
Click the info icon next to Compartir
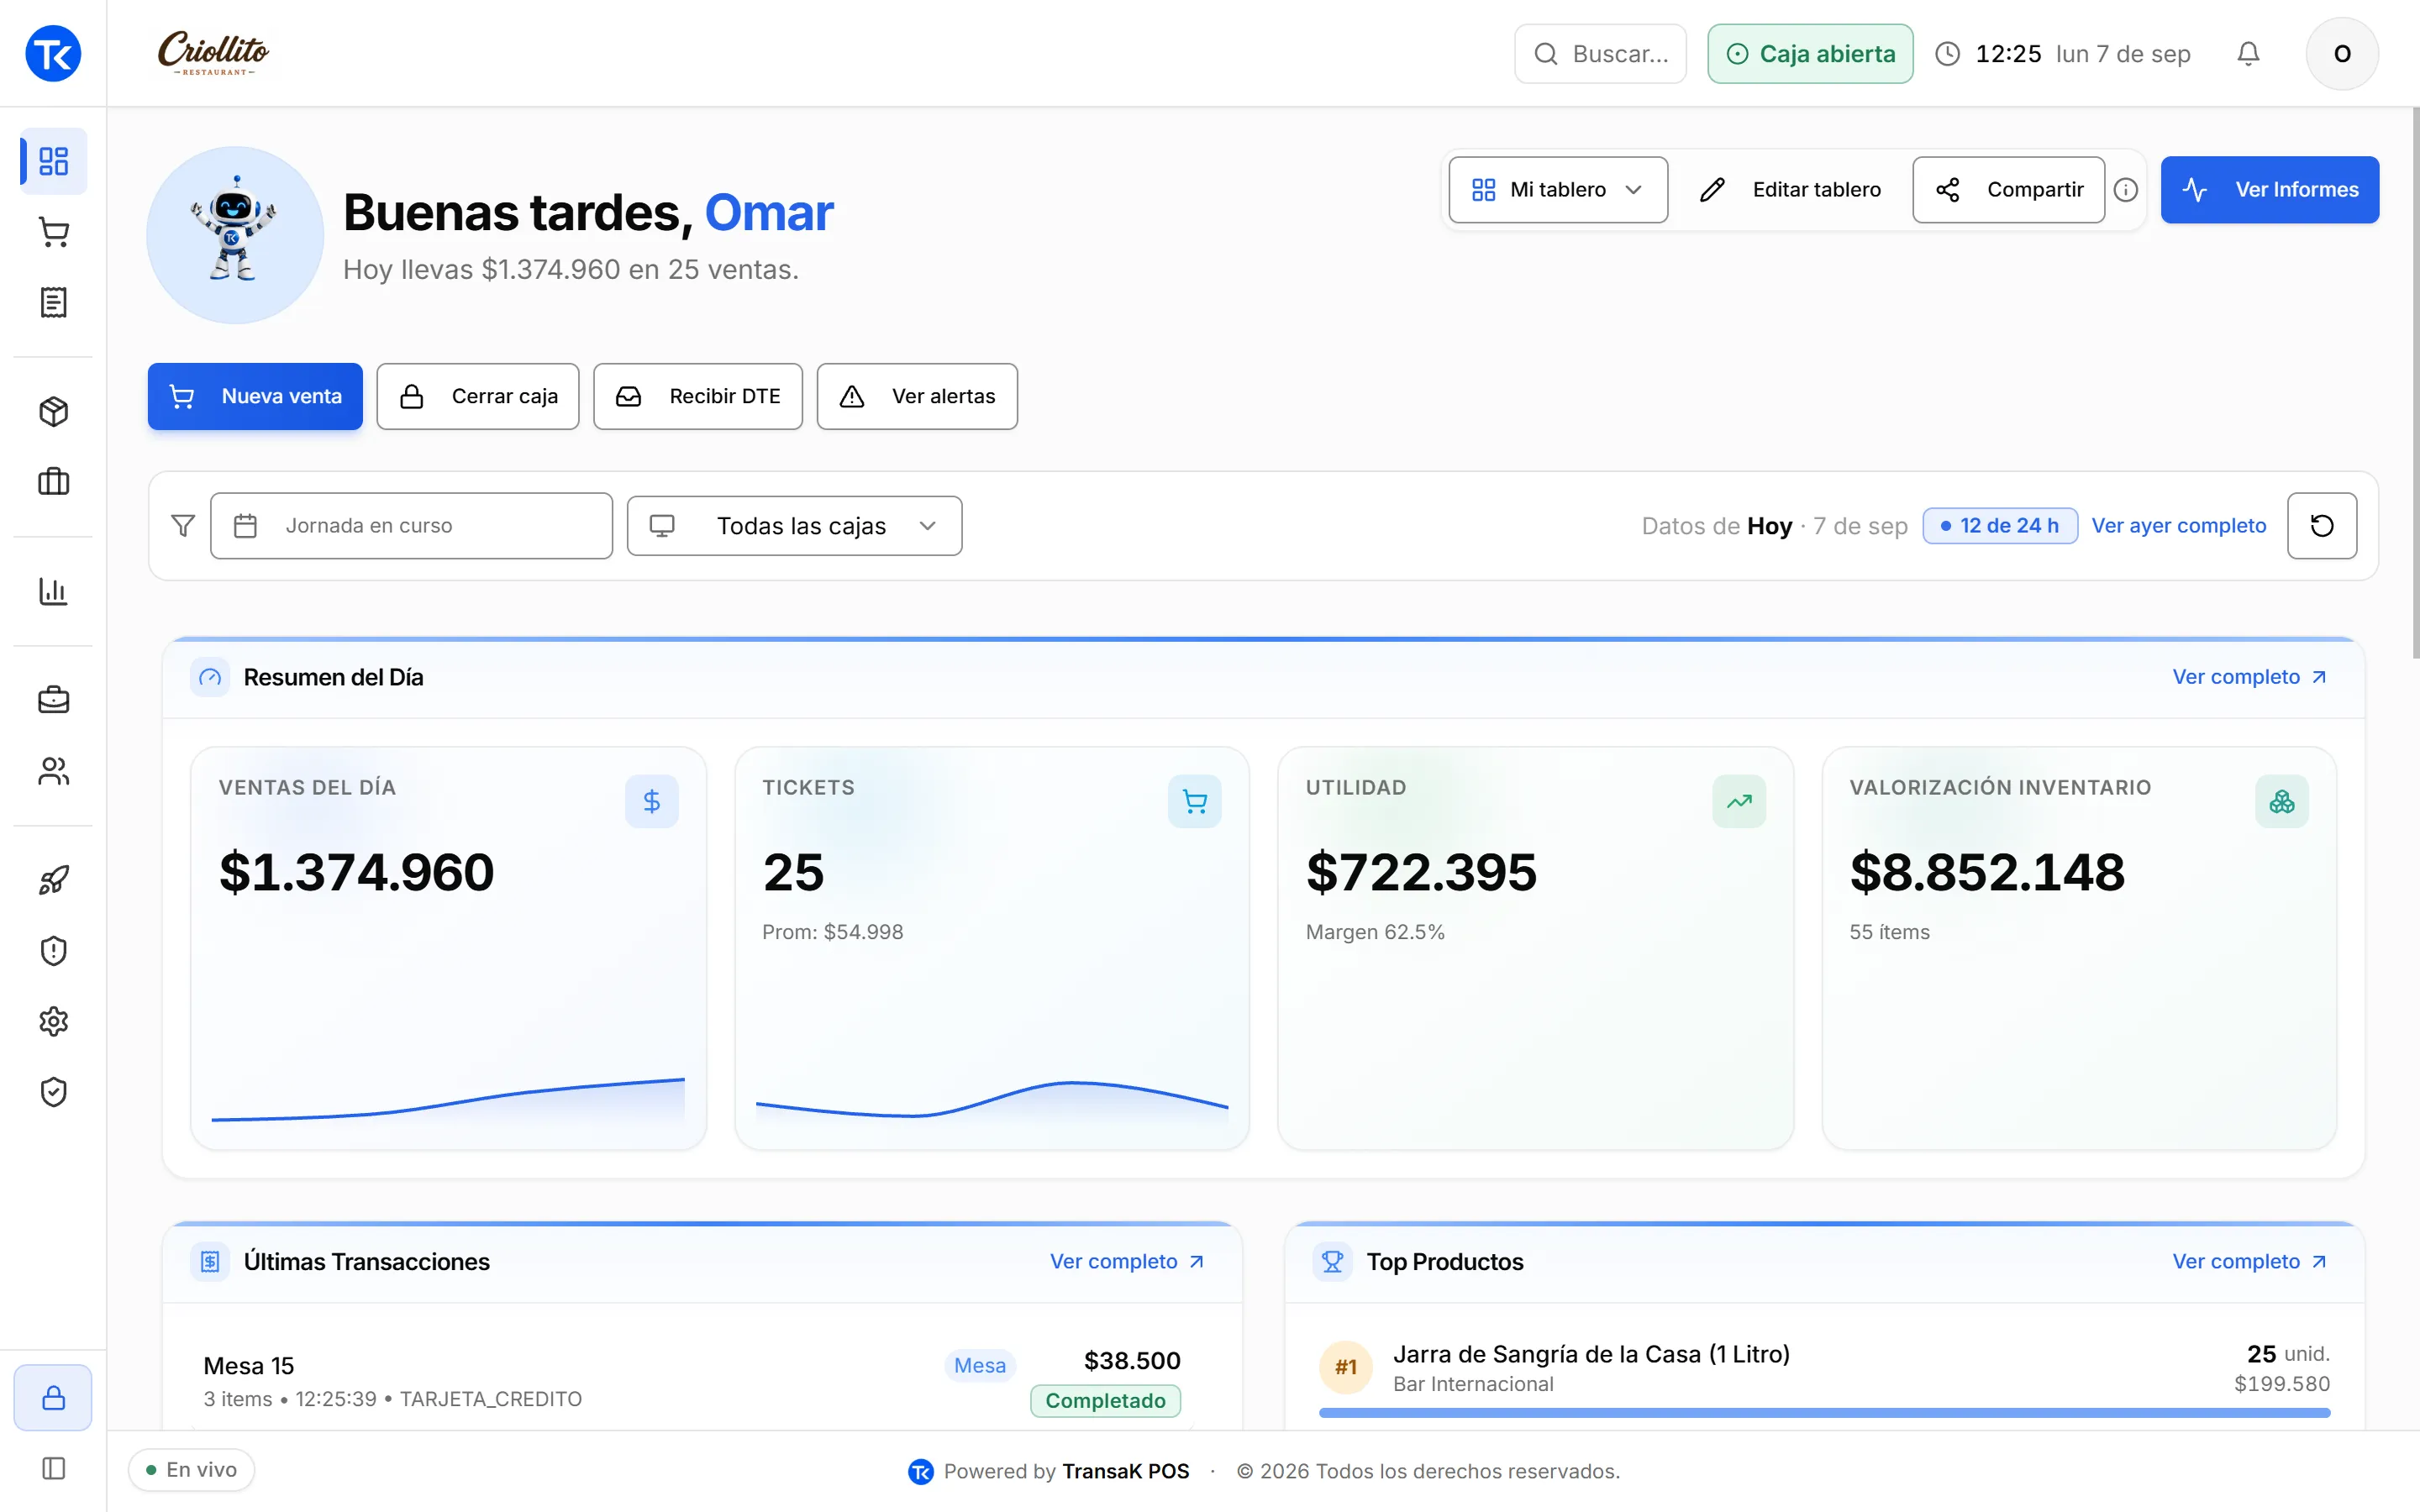(2126, 190)
